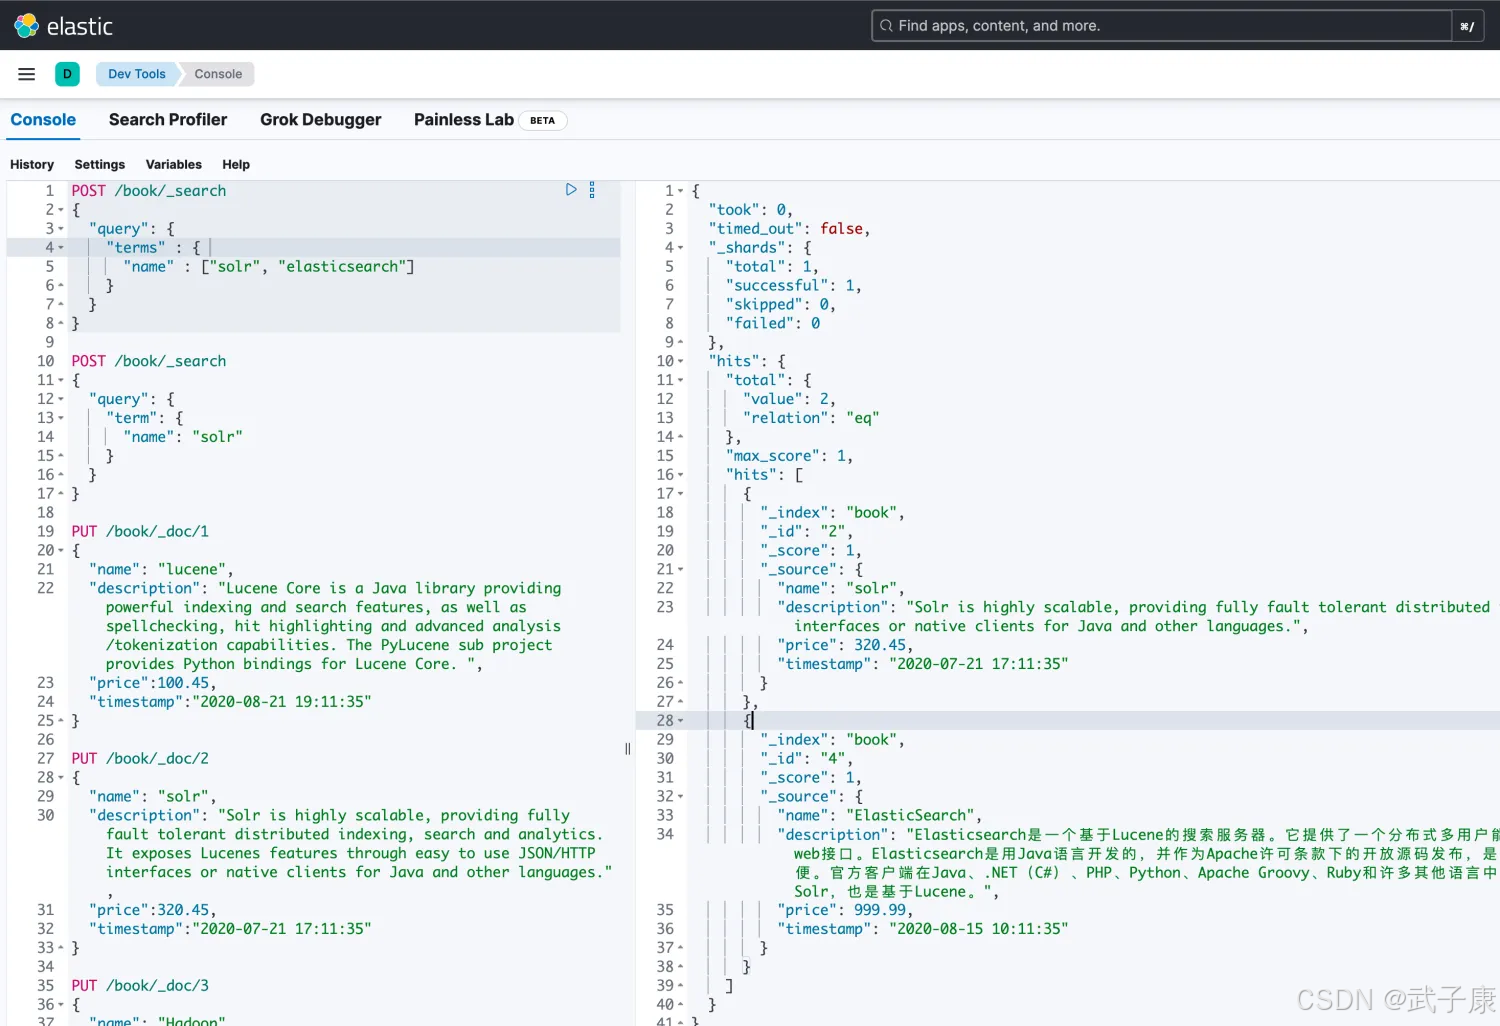Click the Dev Tools breadcrumb link

[137, 74]
